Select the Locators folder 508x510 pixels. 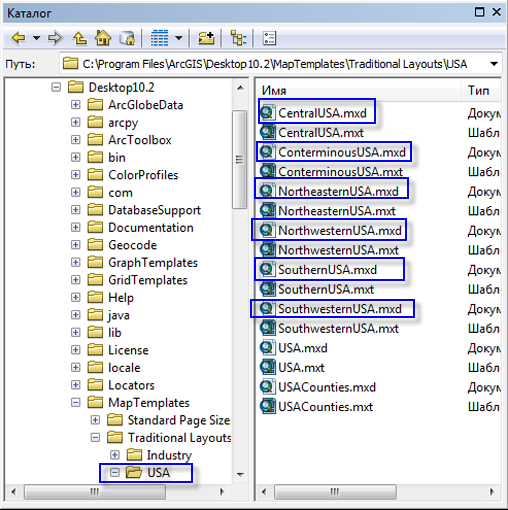121,385
